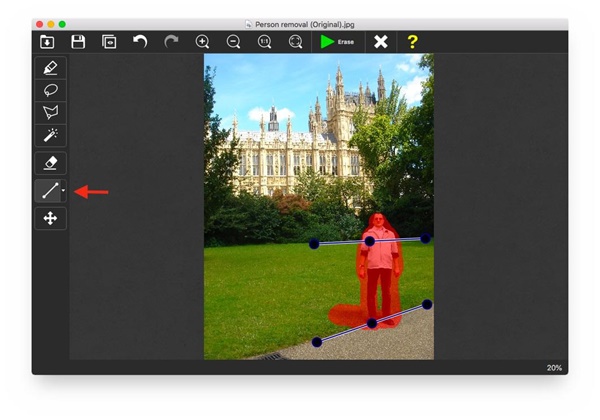Screen dimensions: 600x420
Task: Undo the last action
Action: (140, 42)
